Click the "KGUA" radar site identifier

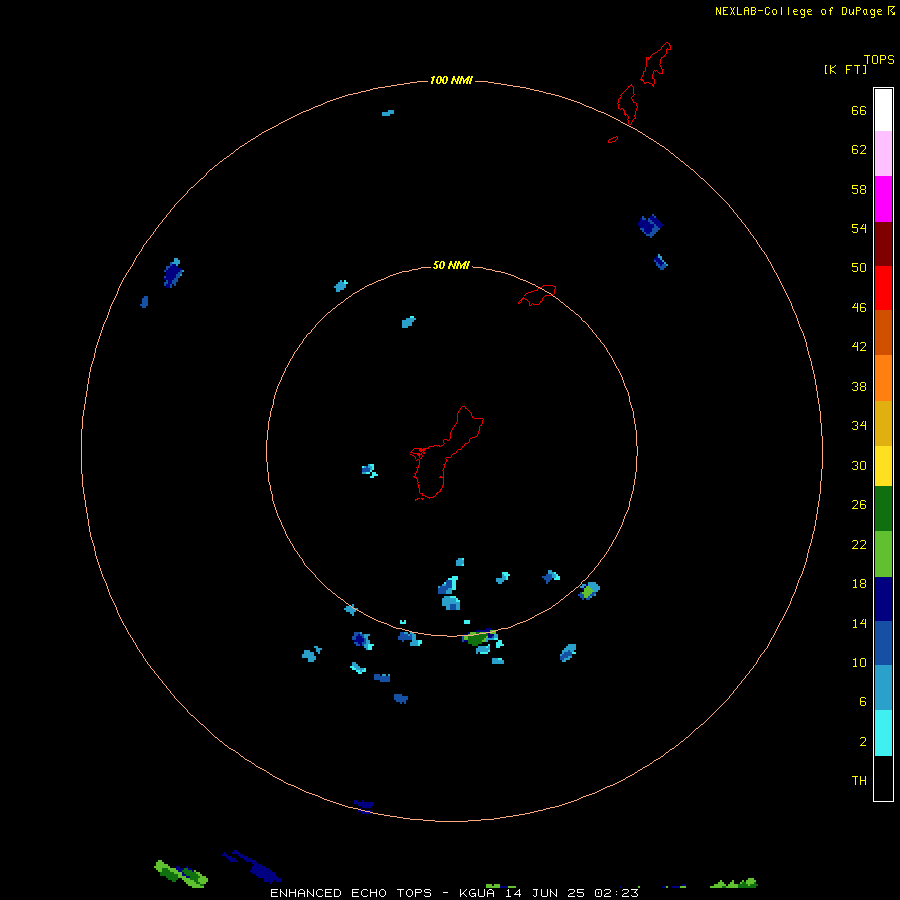[477, 893]
